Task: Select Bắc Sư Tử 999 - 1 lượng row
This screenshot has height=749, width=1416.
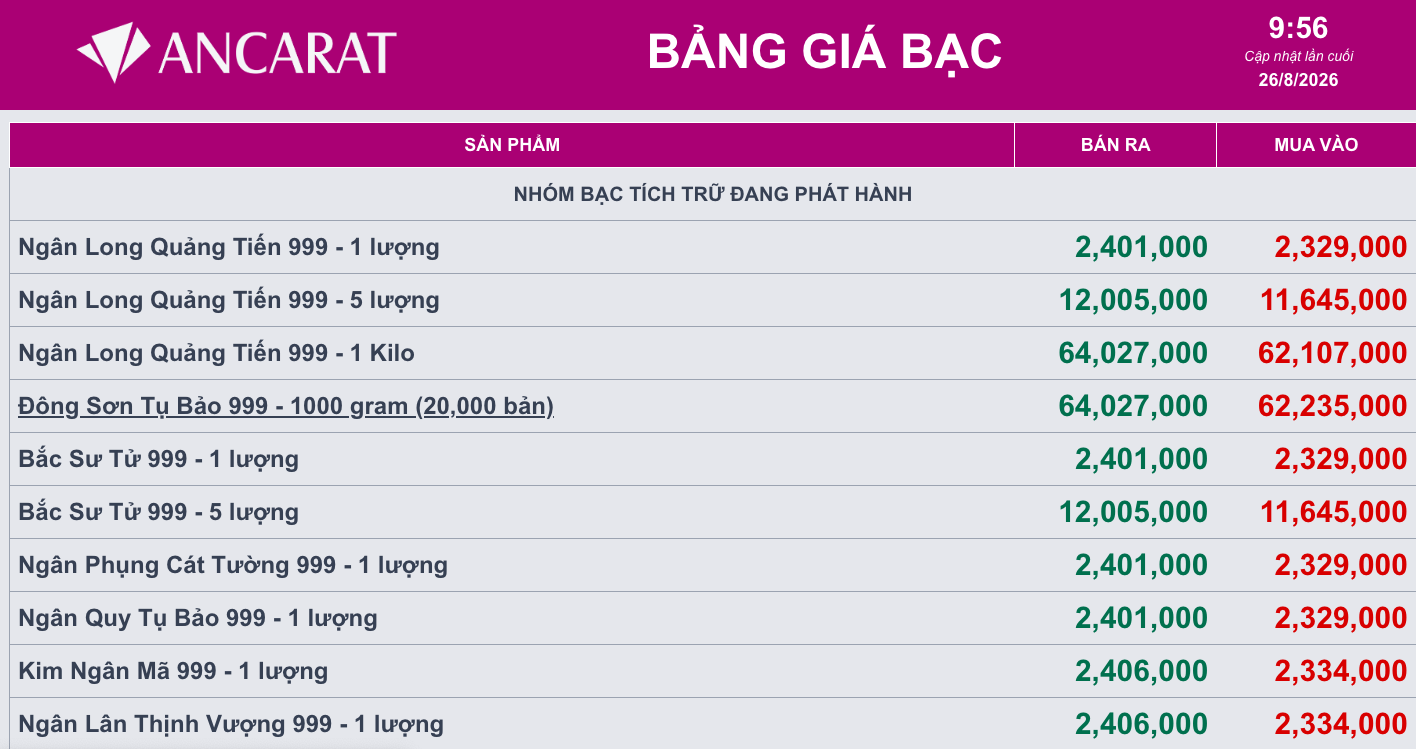Action: click(713, 459)
